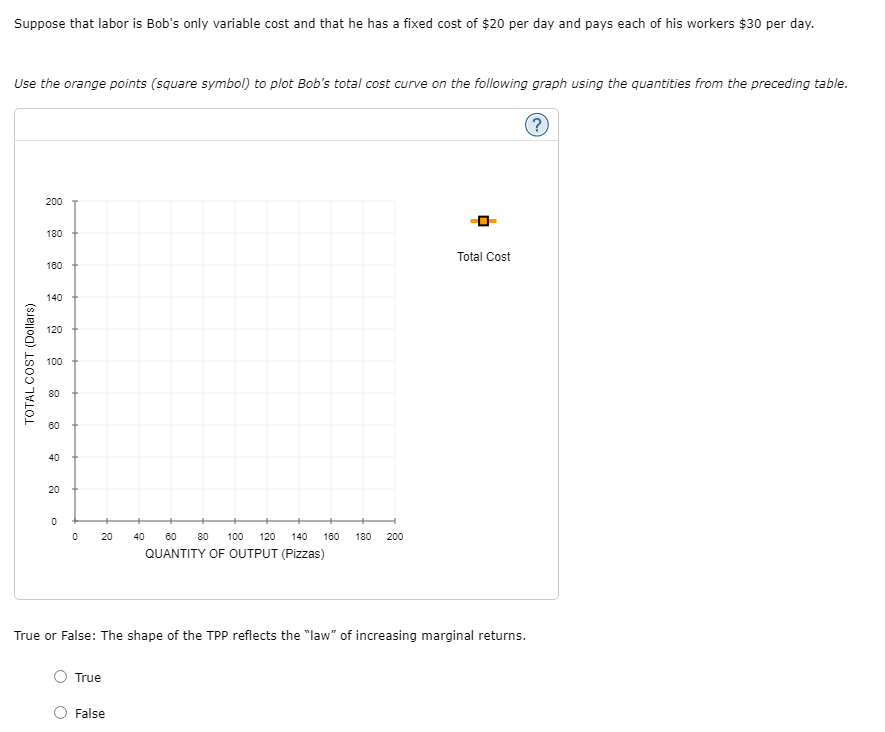Screen dimensions: 885x732
Task: Click the 180 tick on the quantity axis
Action: [x=363, y=536]
